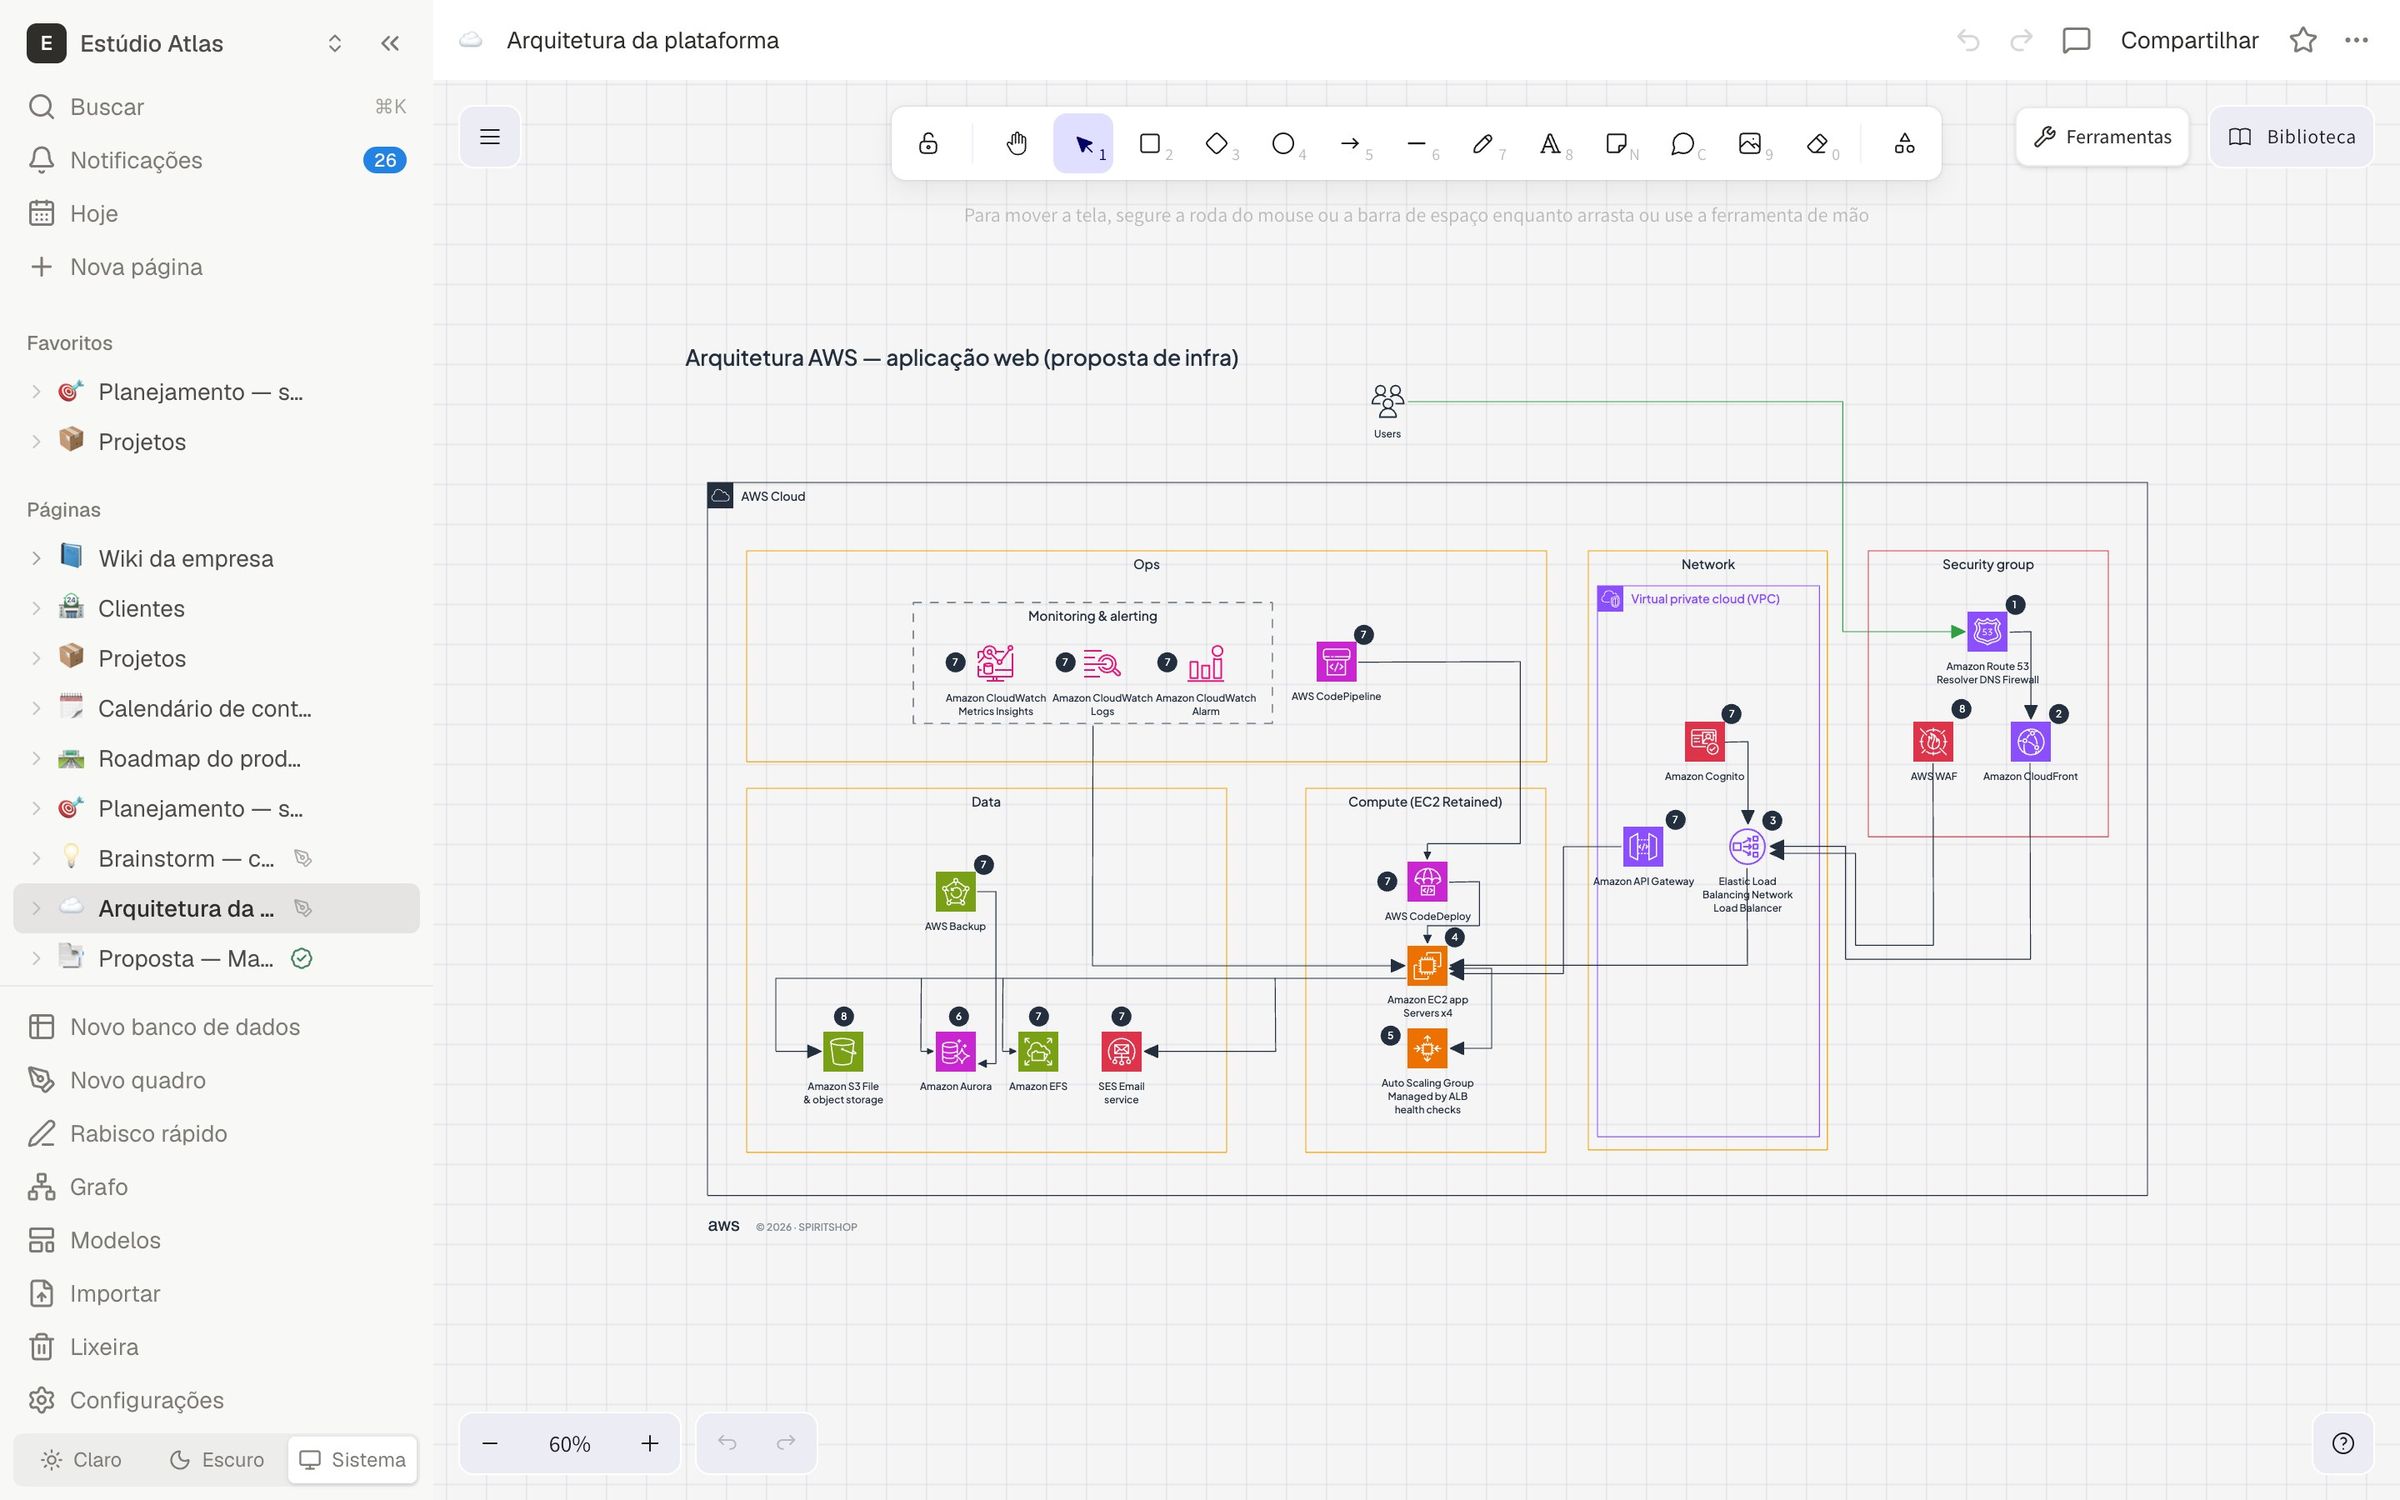
Task: Select the Rectangle shape tool
Action: [x=1150, y=143]
